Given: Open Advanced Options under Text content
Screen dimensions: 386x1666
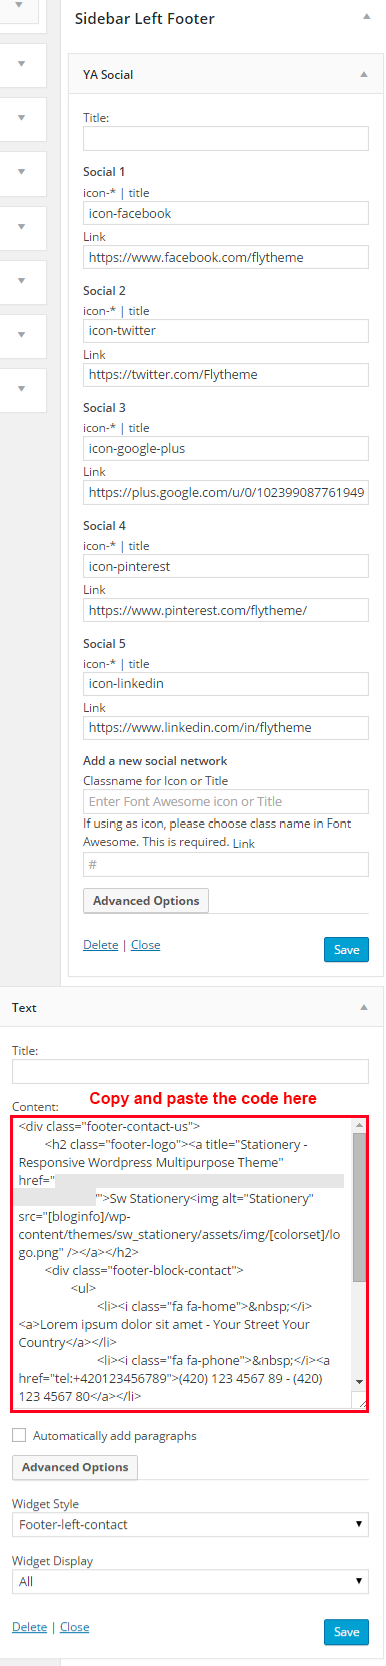Looking at the screenshot, I should click(x=75, y=1467).
